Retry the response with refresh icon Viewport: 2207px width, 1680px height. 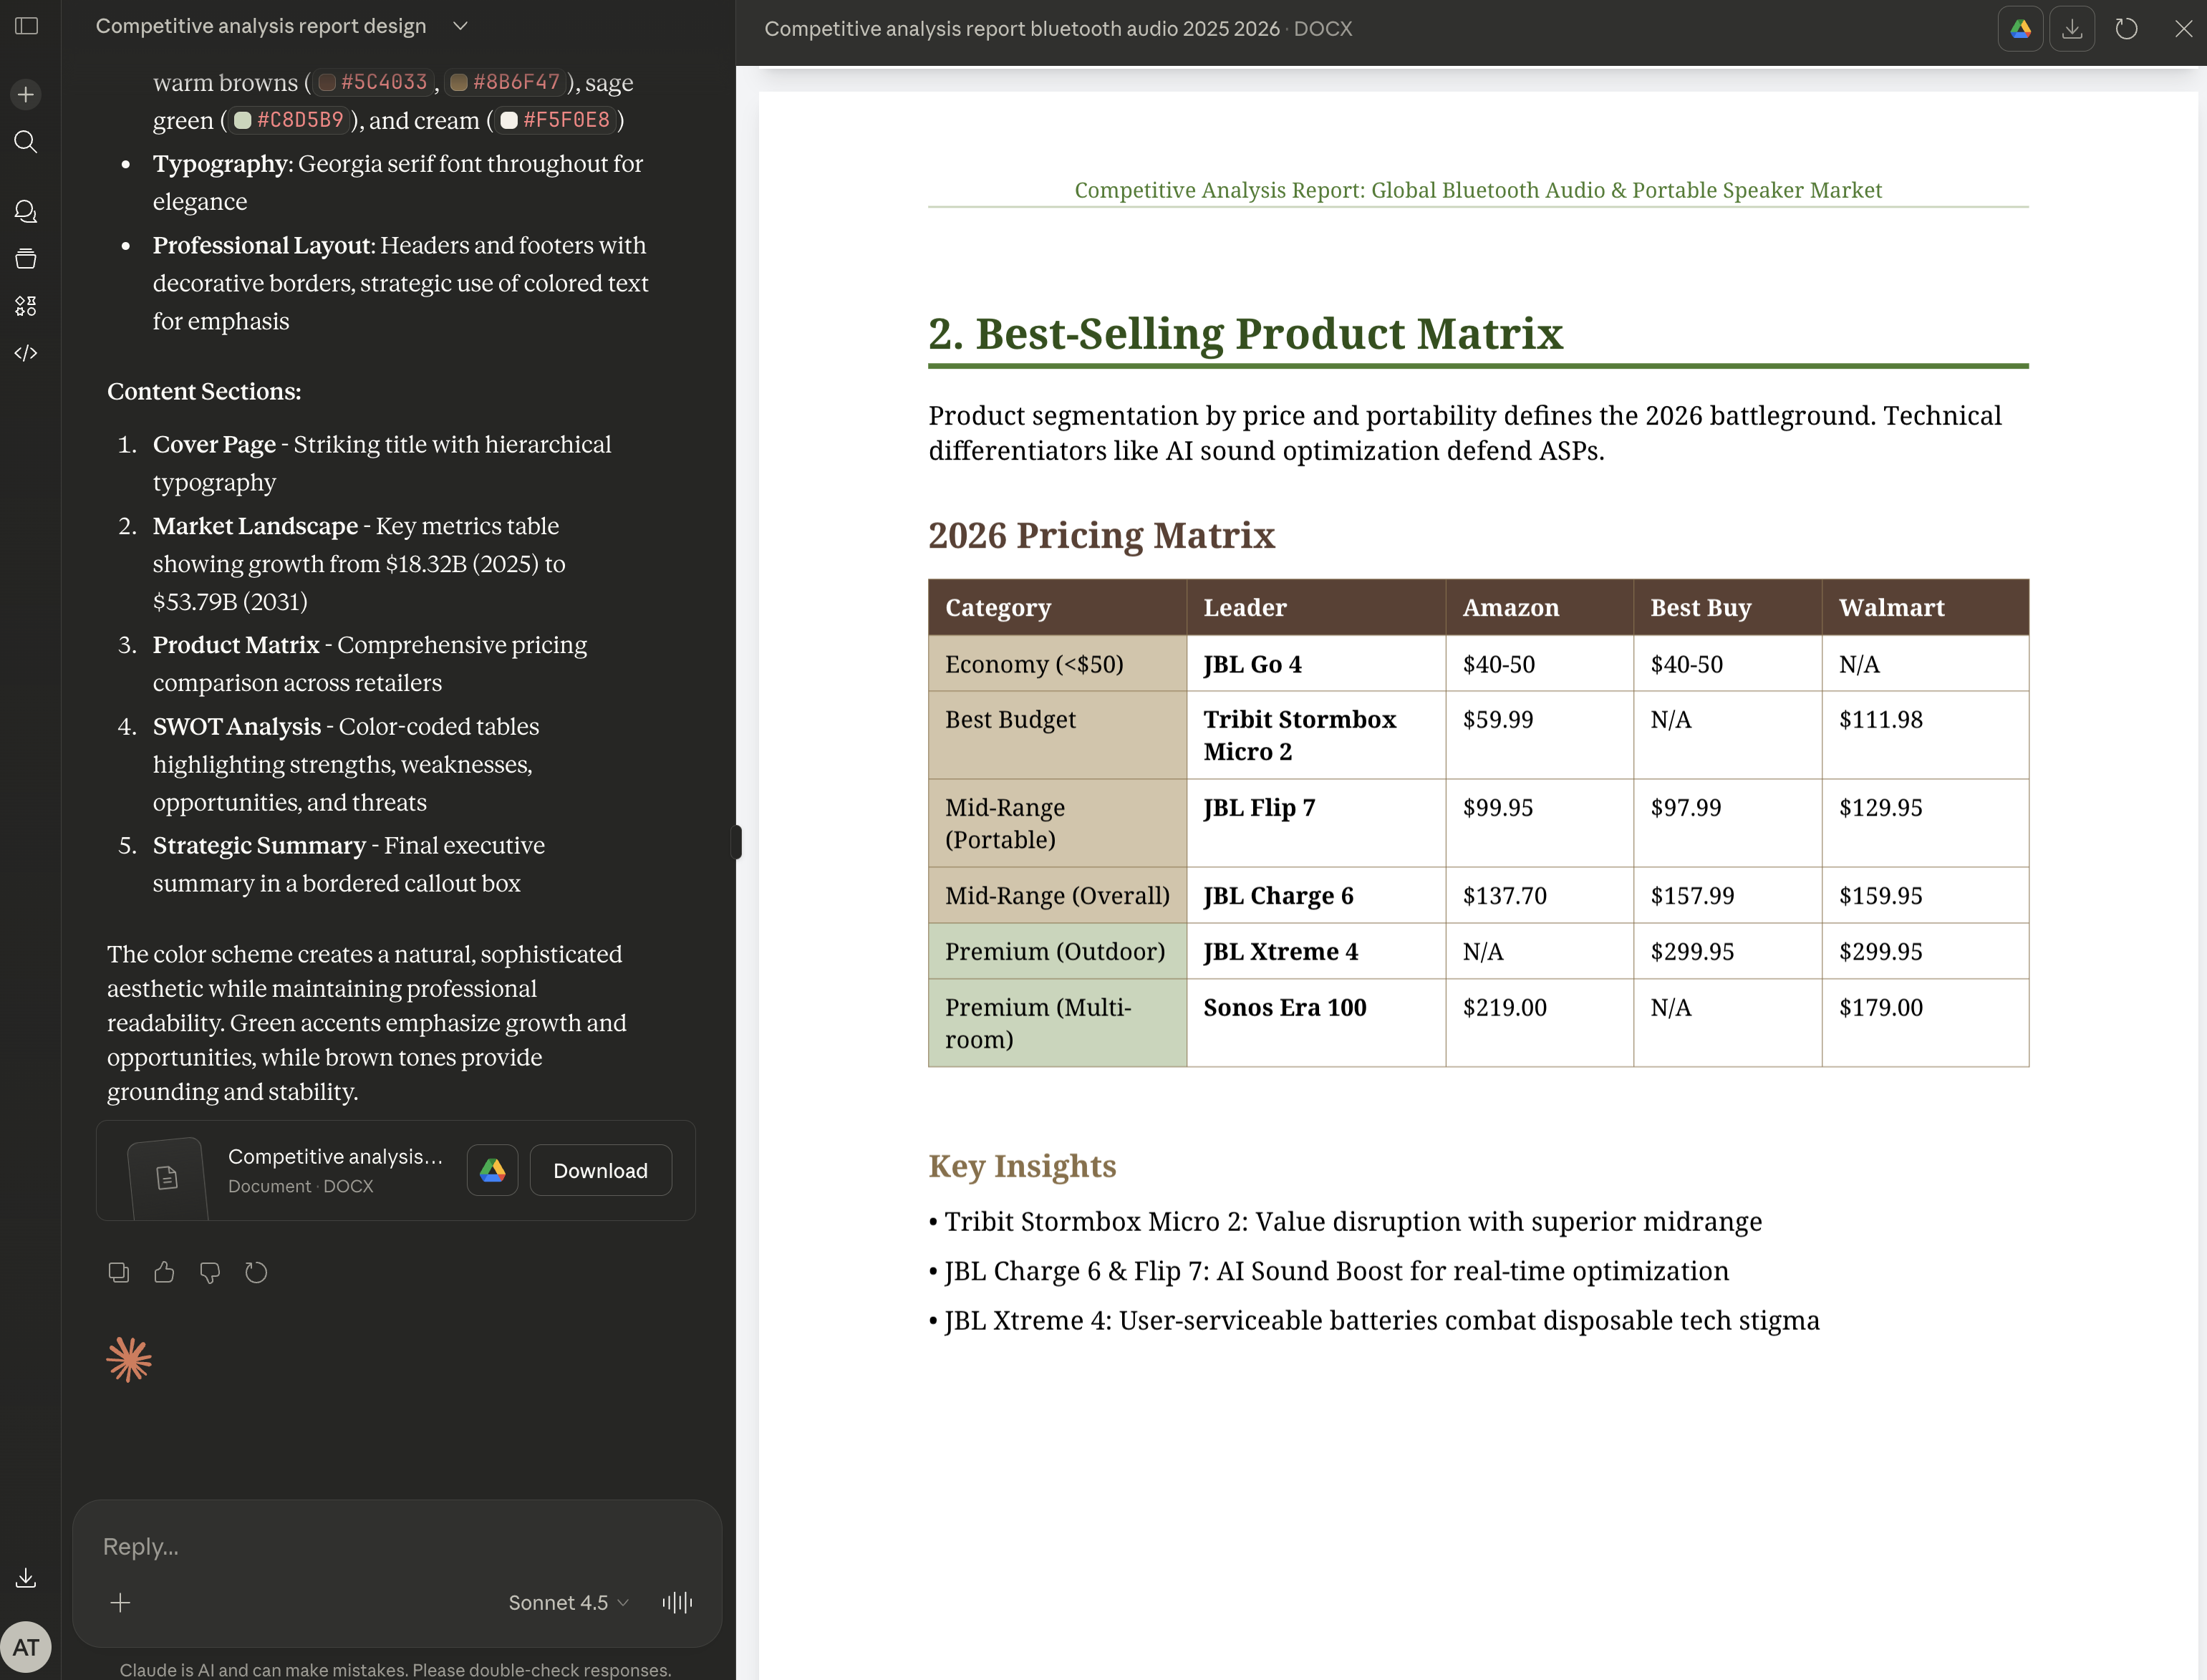(256, 1272)
